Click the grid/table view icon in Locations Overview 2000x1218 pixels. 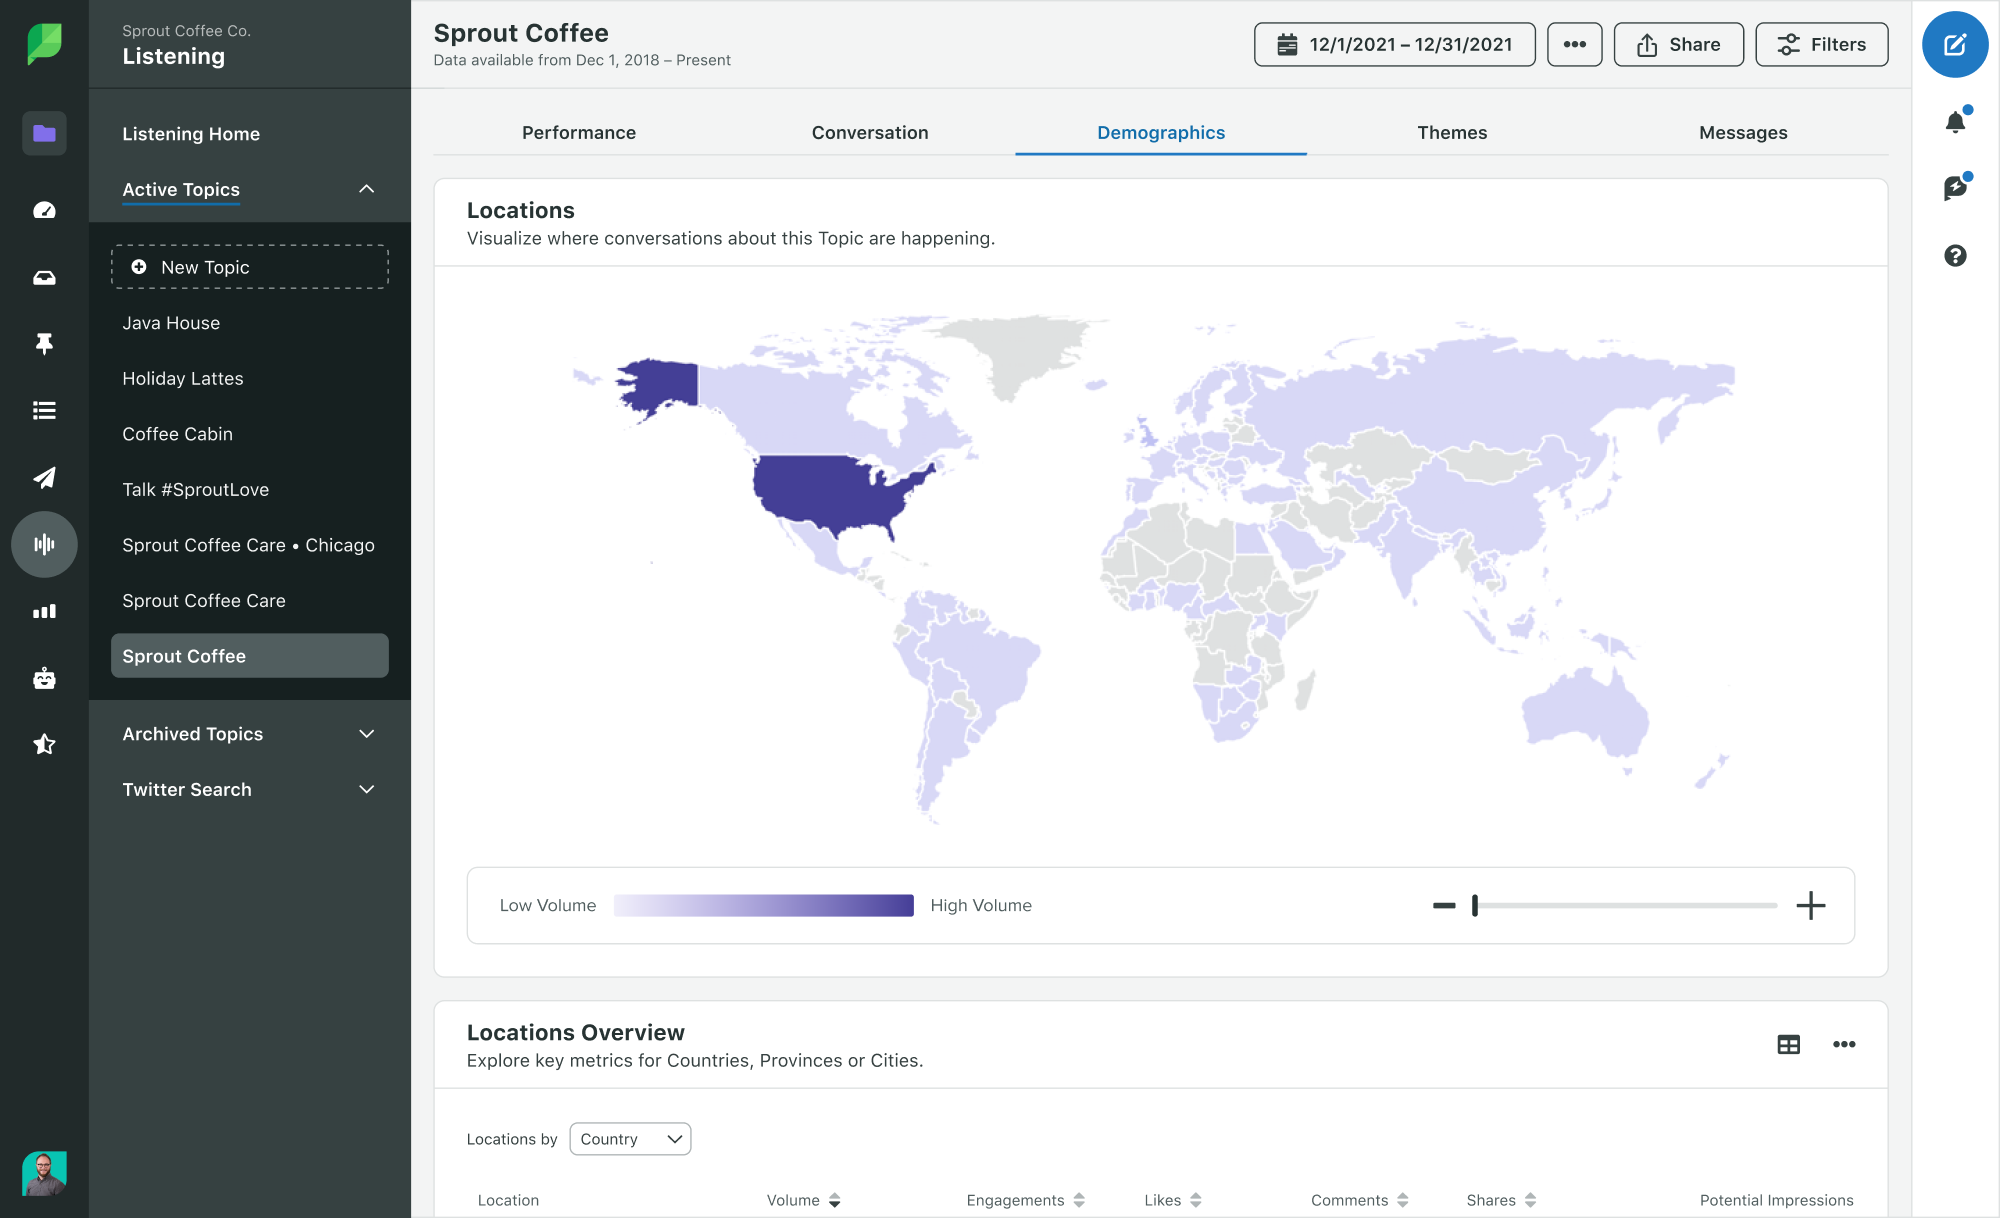coord(1789,1044)
